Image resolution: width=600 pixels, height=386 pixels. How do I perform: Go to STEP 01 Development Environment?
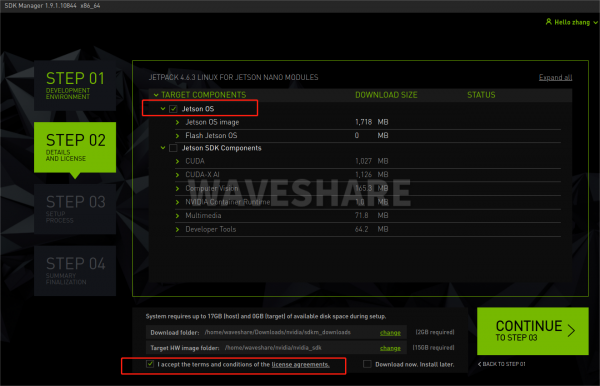click(75, 85)
